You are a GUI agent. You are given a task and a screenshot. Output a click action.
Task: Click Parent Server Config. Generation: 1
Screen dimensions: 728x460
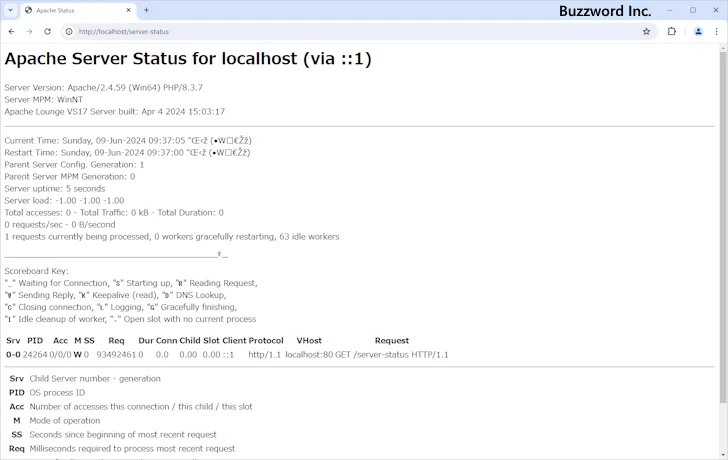pyautogui.click(x=74, y=164)
